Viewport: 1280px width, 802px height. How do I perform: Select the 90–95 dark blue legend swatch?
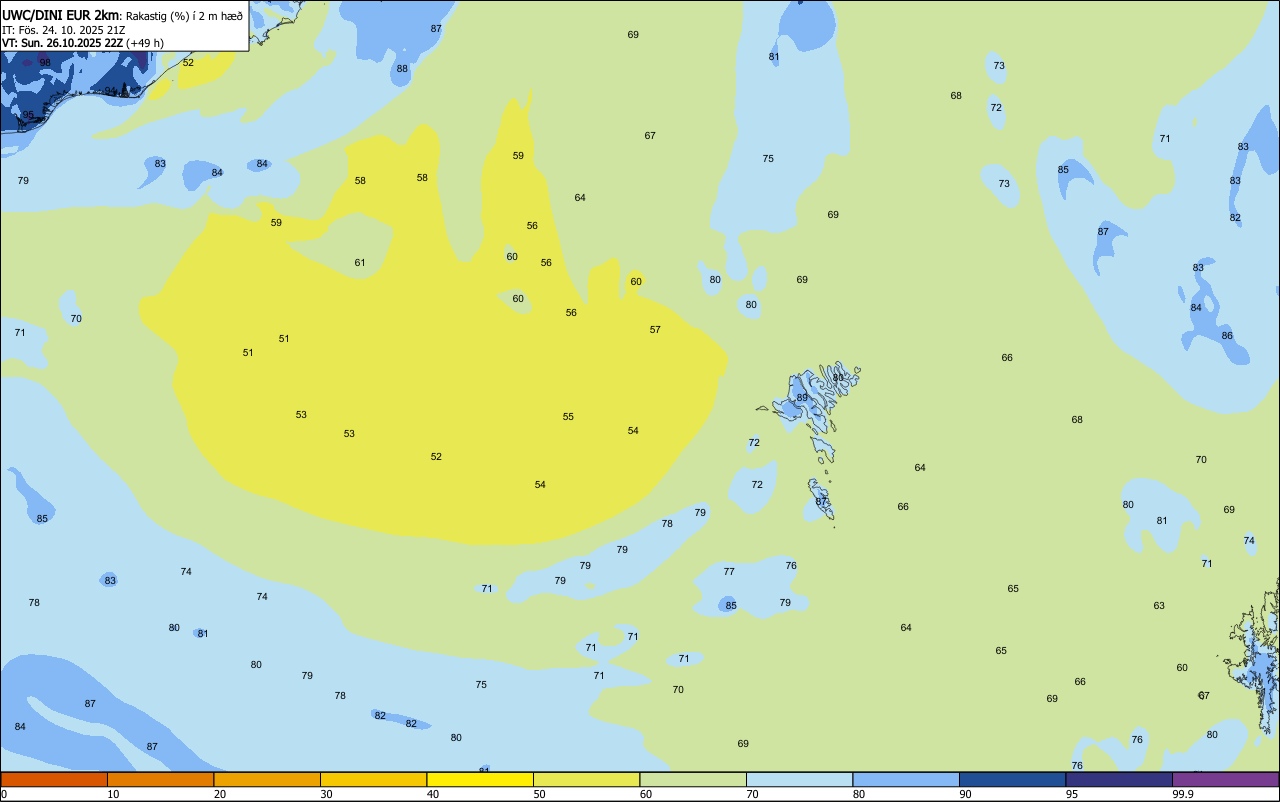pyautogui.click(x=1012, y=779)
